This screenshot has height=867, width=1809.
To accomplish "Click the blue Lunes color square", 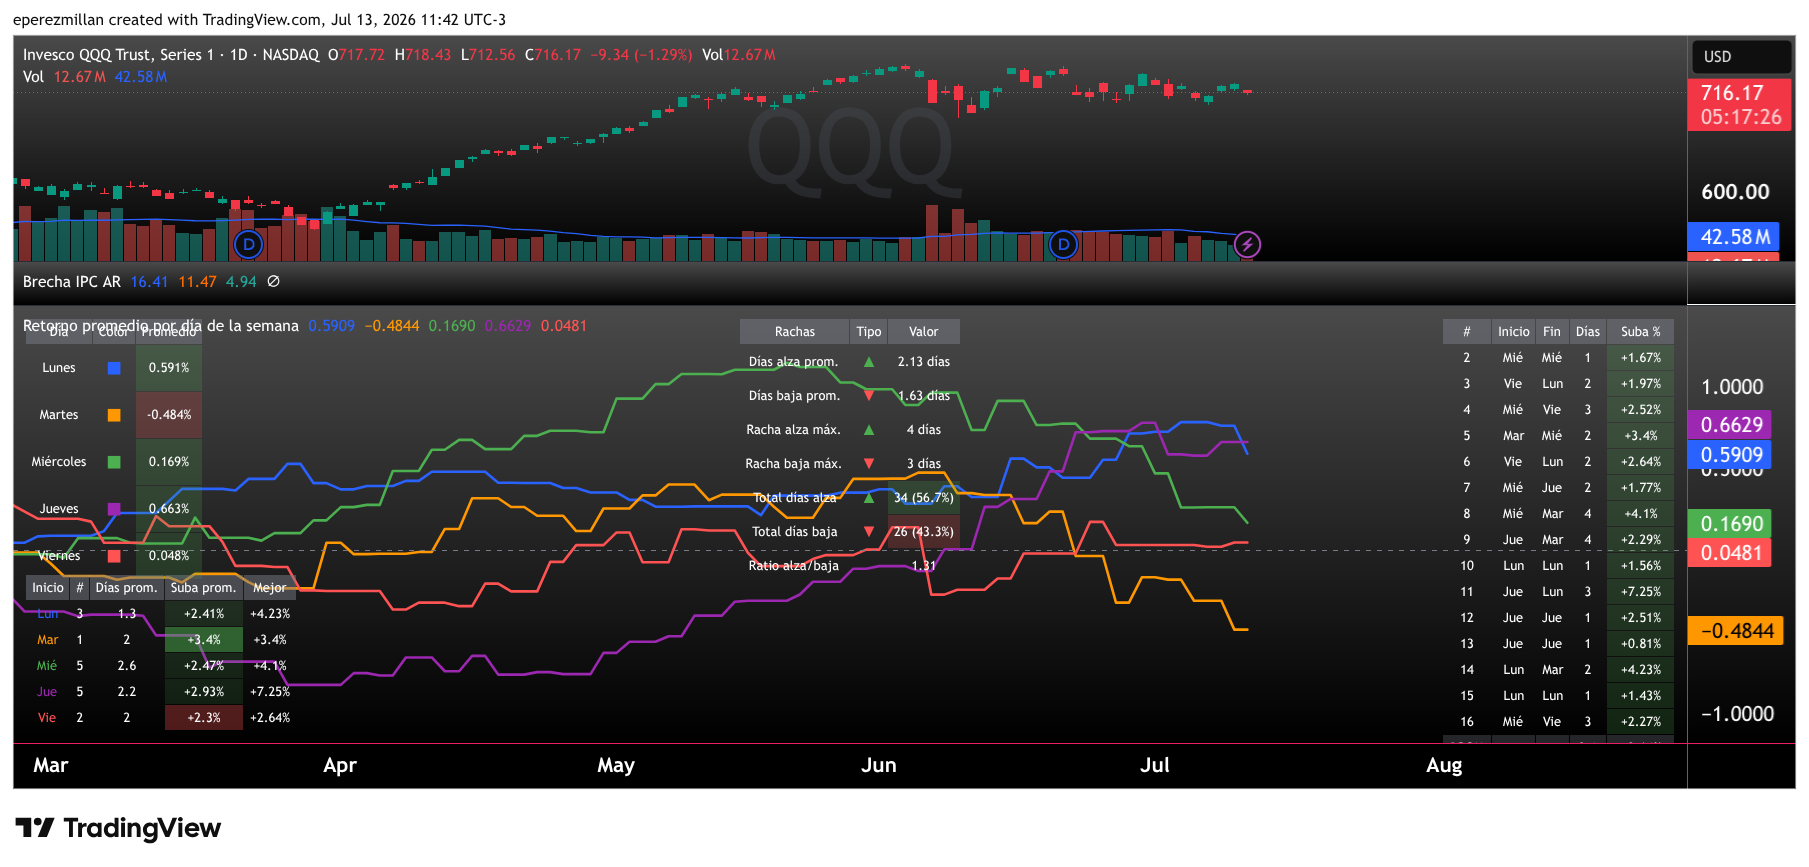I will pos(114,368).
